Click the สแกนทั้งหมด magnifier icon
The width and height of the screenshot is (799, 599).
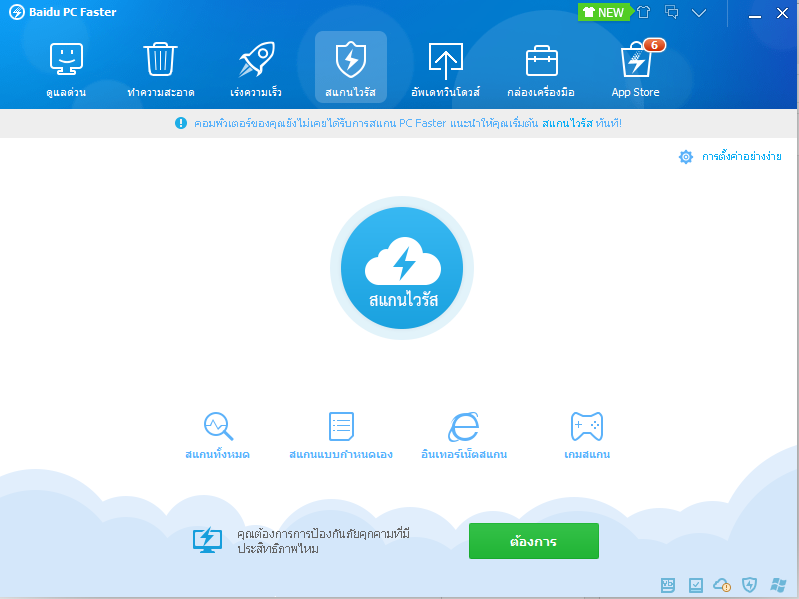coord(218,426)
